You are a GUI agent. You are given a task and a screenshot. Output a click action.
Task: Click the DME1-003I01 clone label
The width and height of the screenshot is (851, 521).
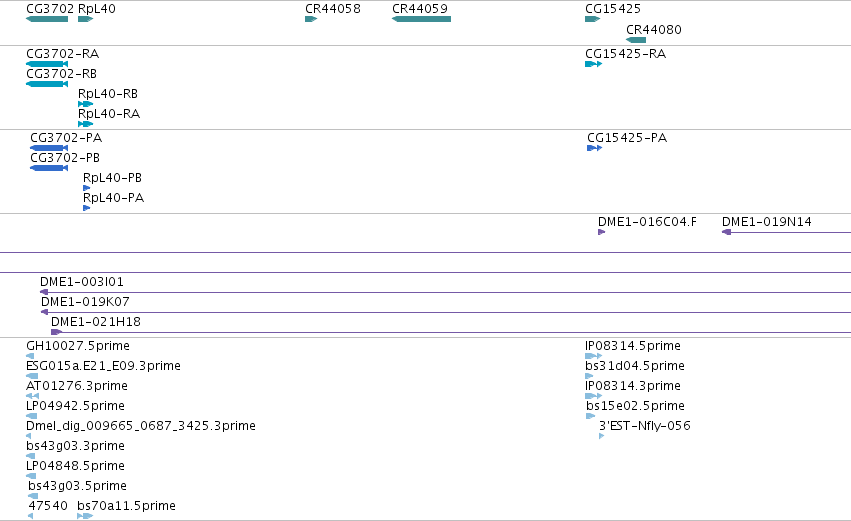pos(82,282)
